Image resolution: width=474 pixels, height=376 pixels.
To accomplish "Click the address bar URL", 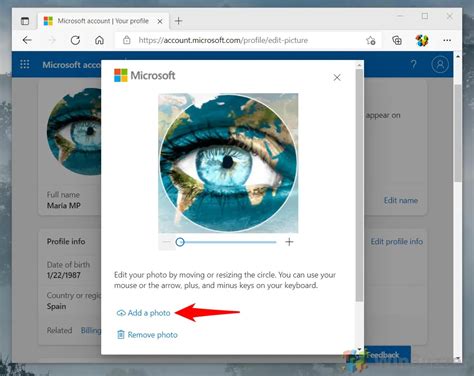I will 223,40.
